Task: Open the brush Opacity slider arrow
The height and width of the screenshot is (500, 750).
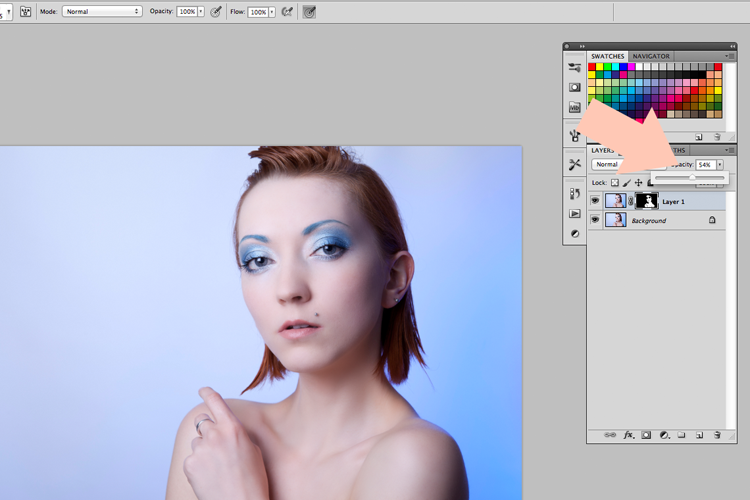Action: click(x=201, y=11)
